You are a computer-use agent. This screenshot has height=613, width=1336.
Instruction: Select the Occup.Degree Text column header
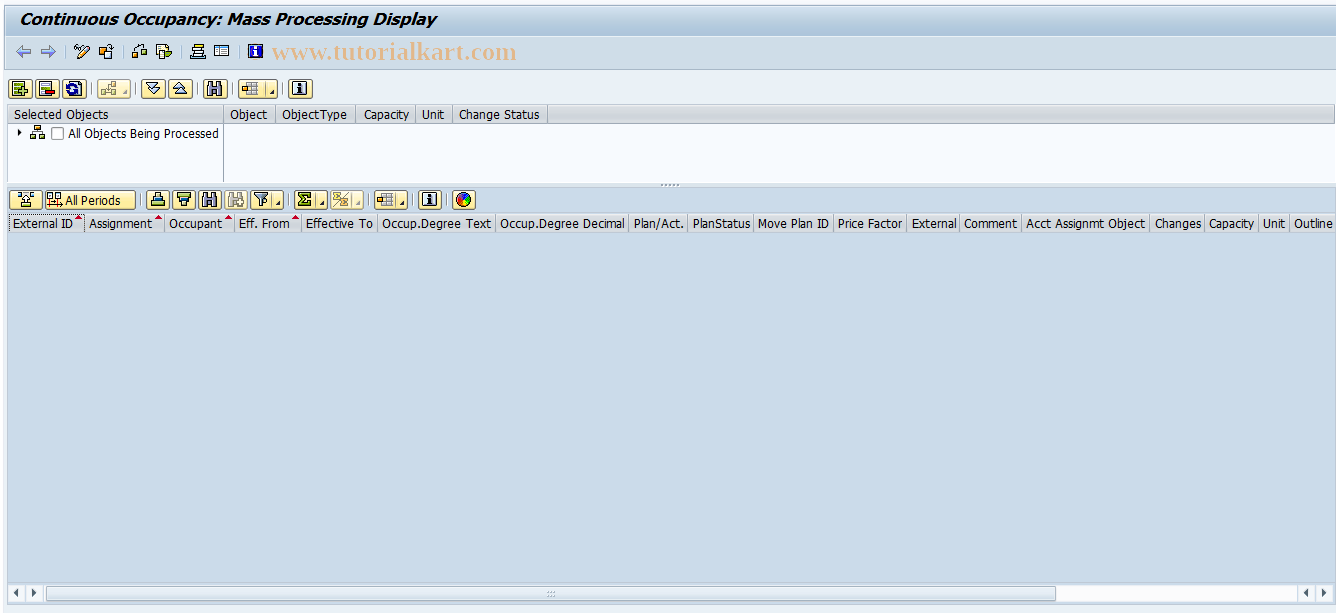point(436,223)
